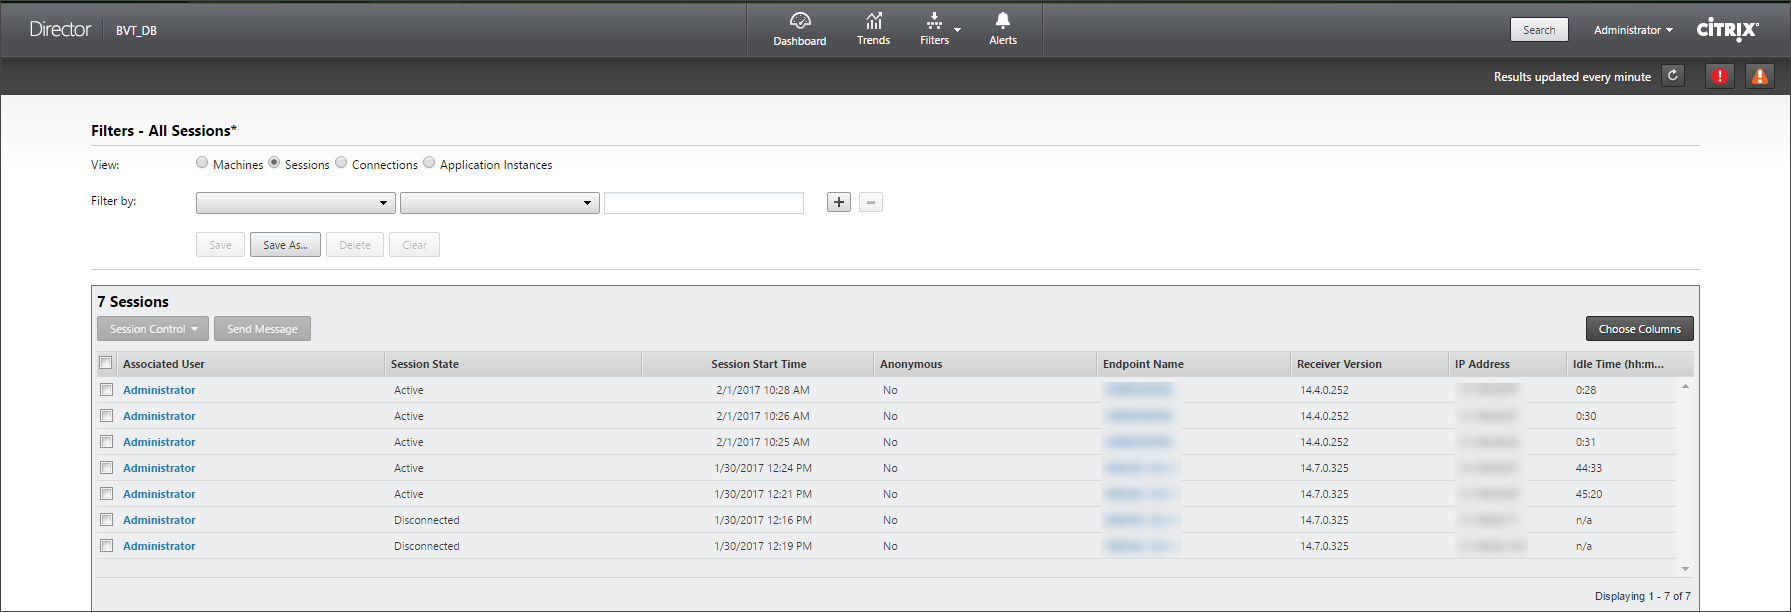Click the filter value text field
This screenshot has height=612, width=1791.
tap(703, 203)
